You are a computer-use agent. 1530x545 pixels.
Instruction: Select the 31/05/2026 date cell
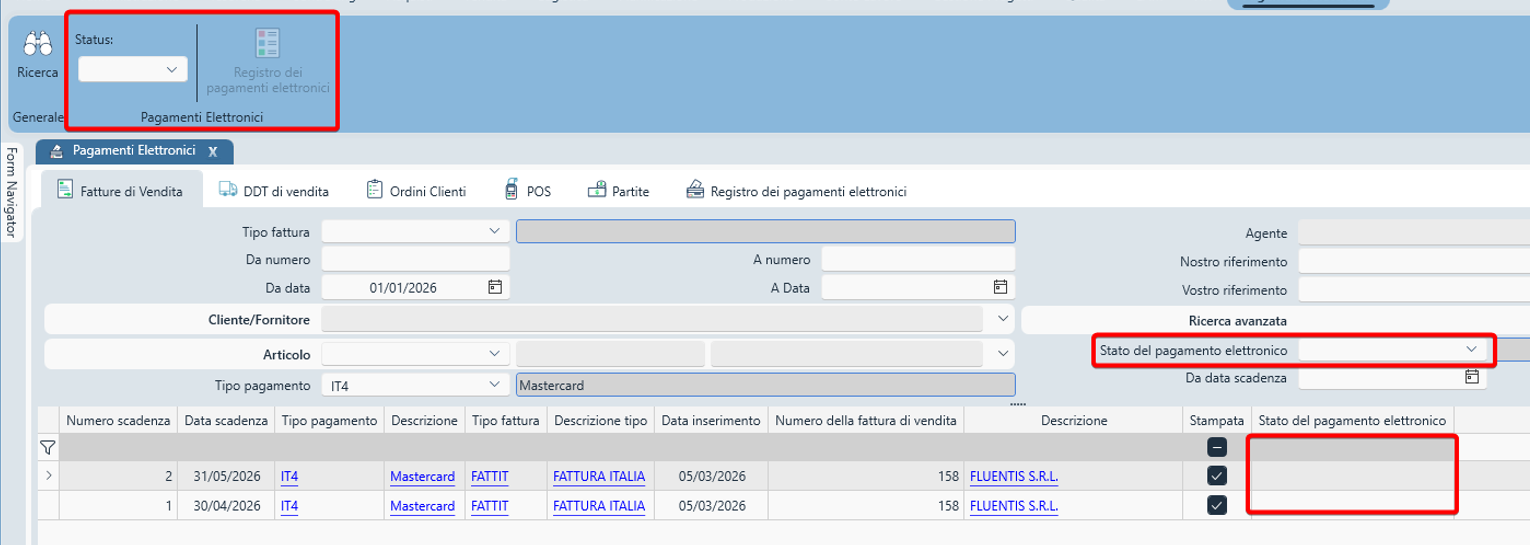click(226, 477)
